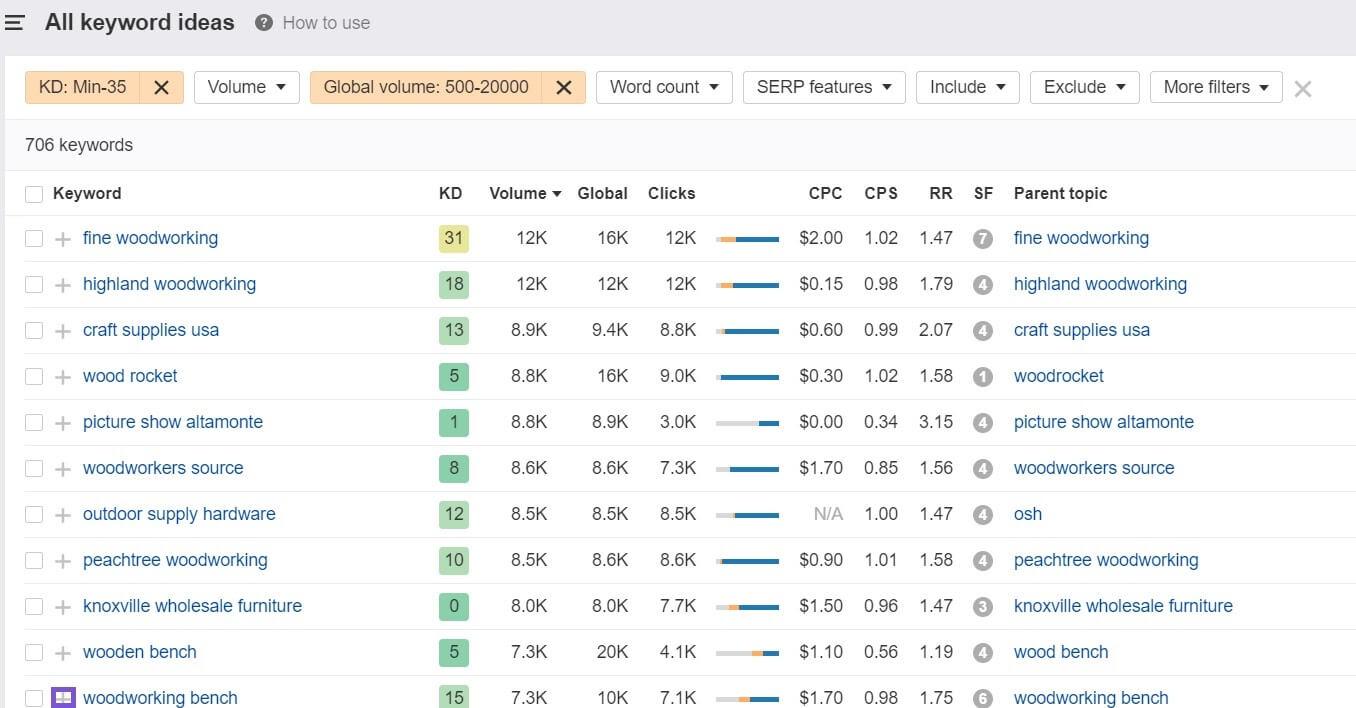The height and width of the screenshot is (708, 1356).
Task: Check the outdoor supply hardware row checkbox
Action: 34,515
